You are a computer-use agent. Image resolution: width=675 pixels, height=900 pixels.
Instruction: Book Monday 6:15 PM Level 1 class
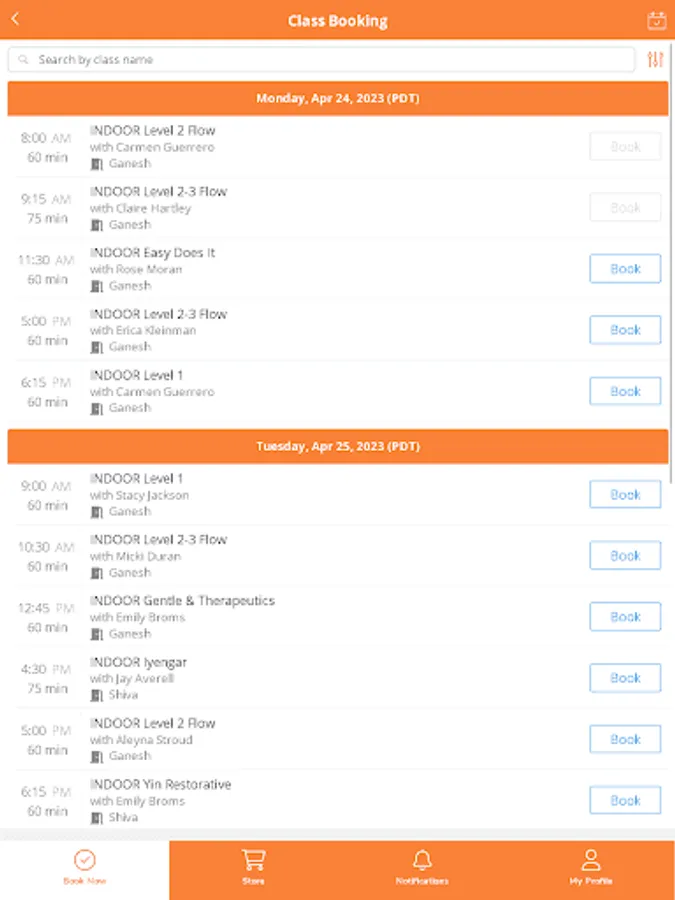click(x=625, y=391)
